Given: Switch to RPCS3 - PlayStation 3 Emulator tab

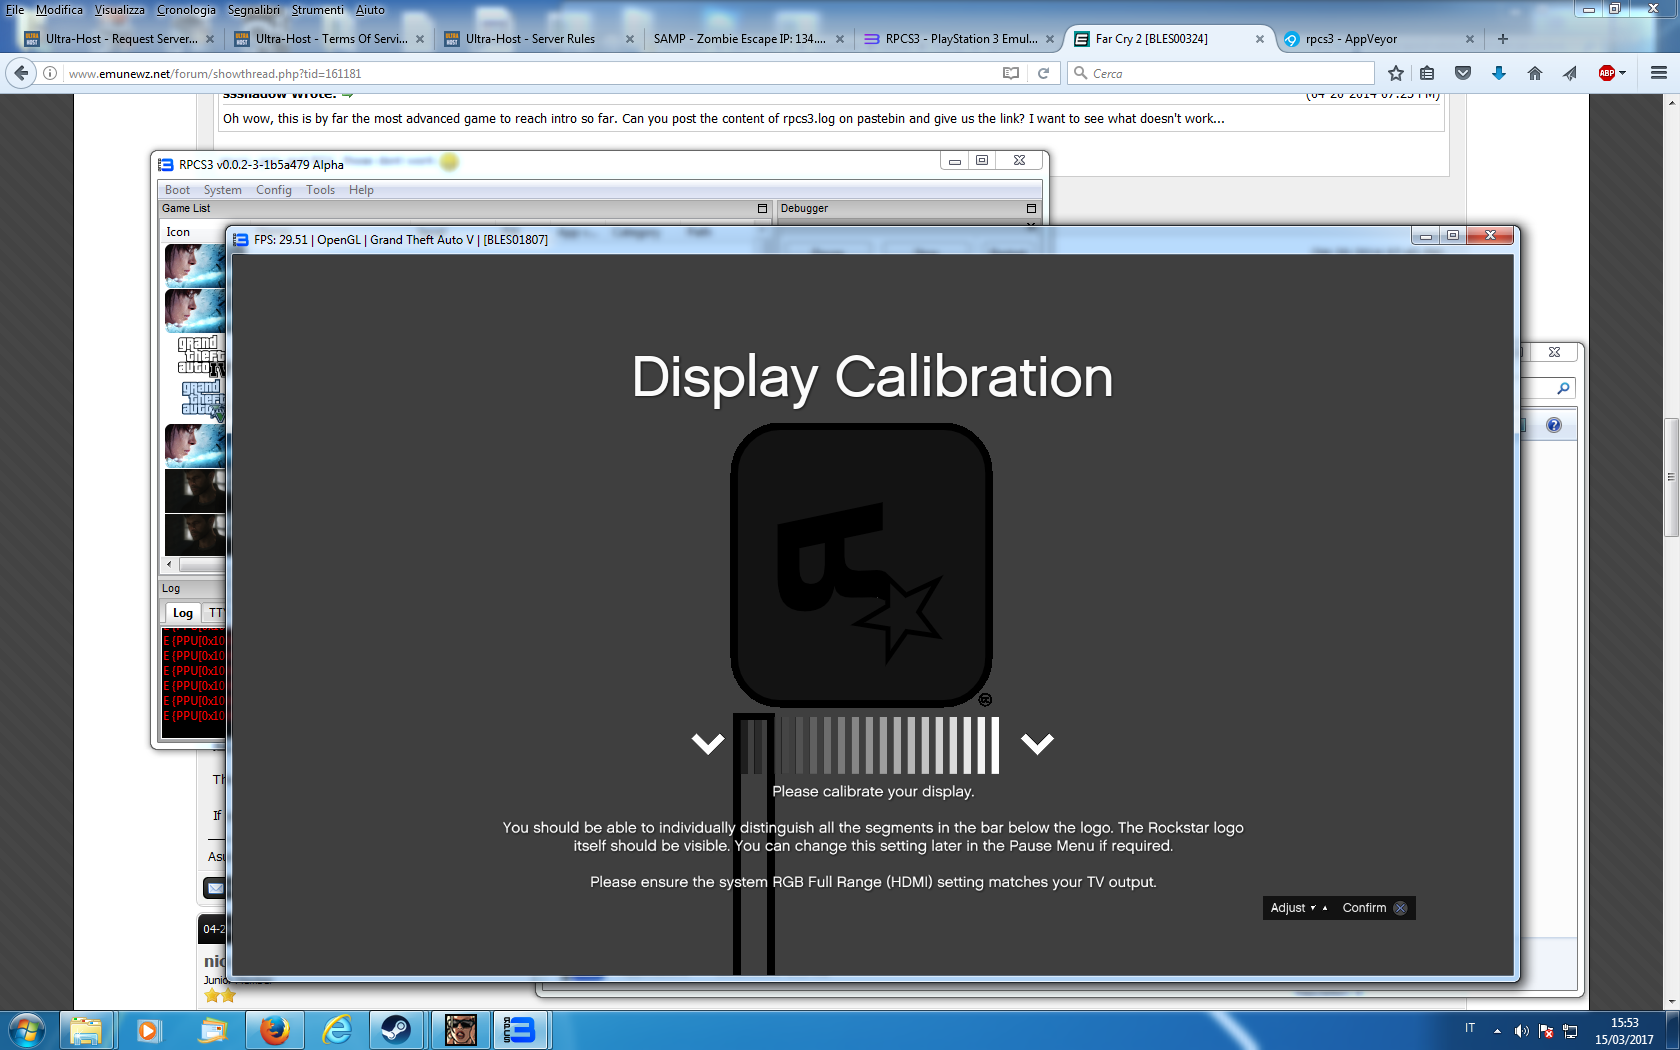Looking at the screenshot, I should coord(960,39).
